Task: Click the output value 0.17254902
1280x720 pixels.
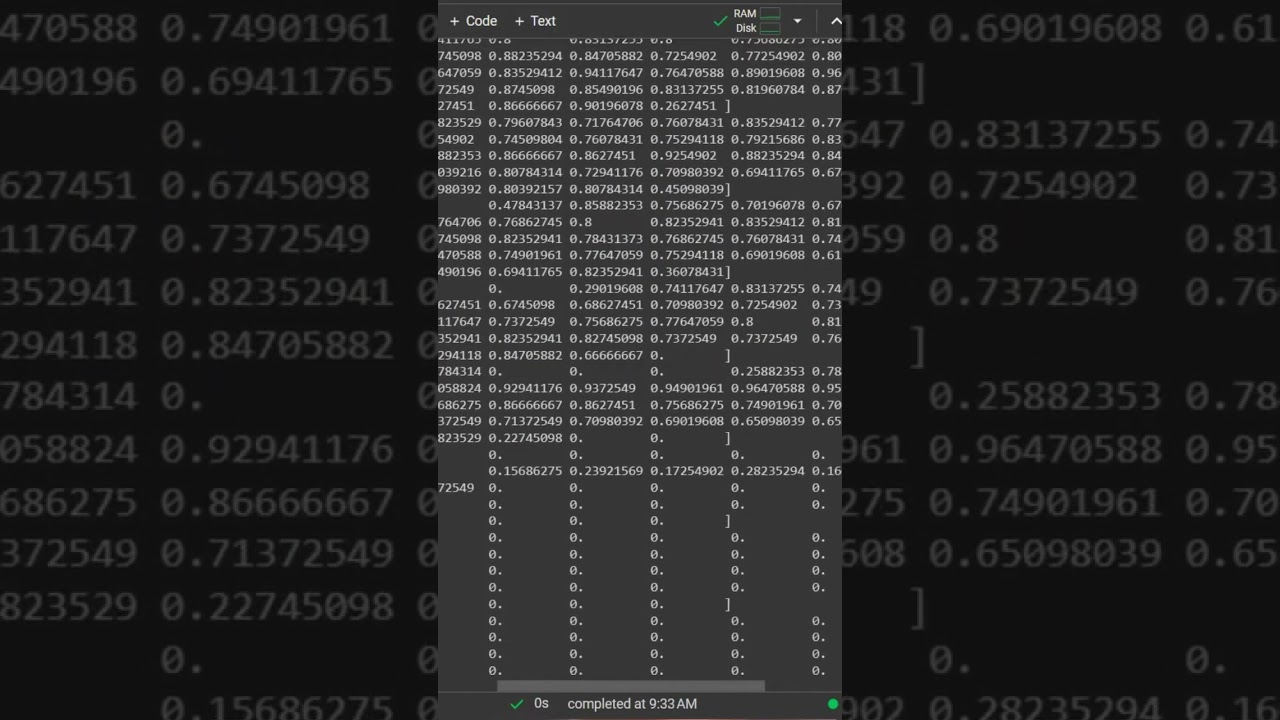Action: click(687, 471)
